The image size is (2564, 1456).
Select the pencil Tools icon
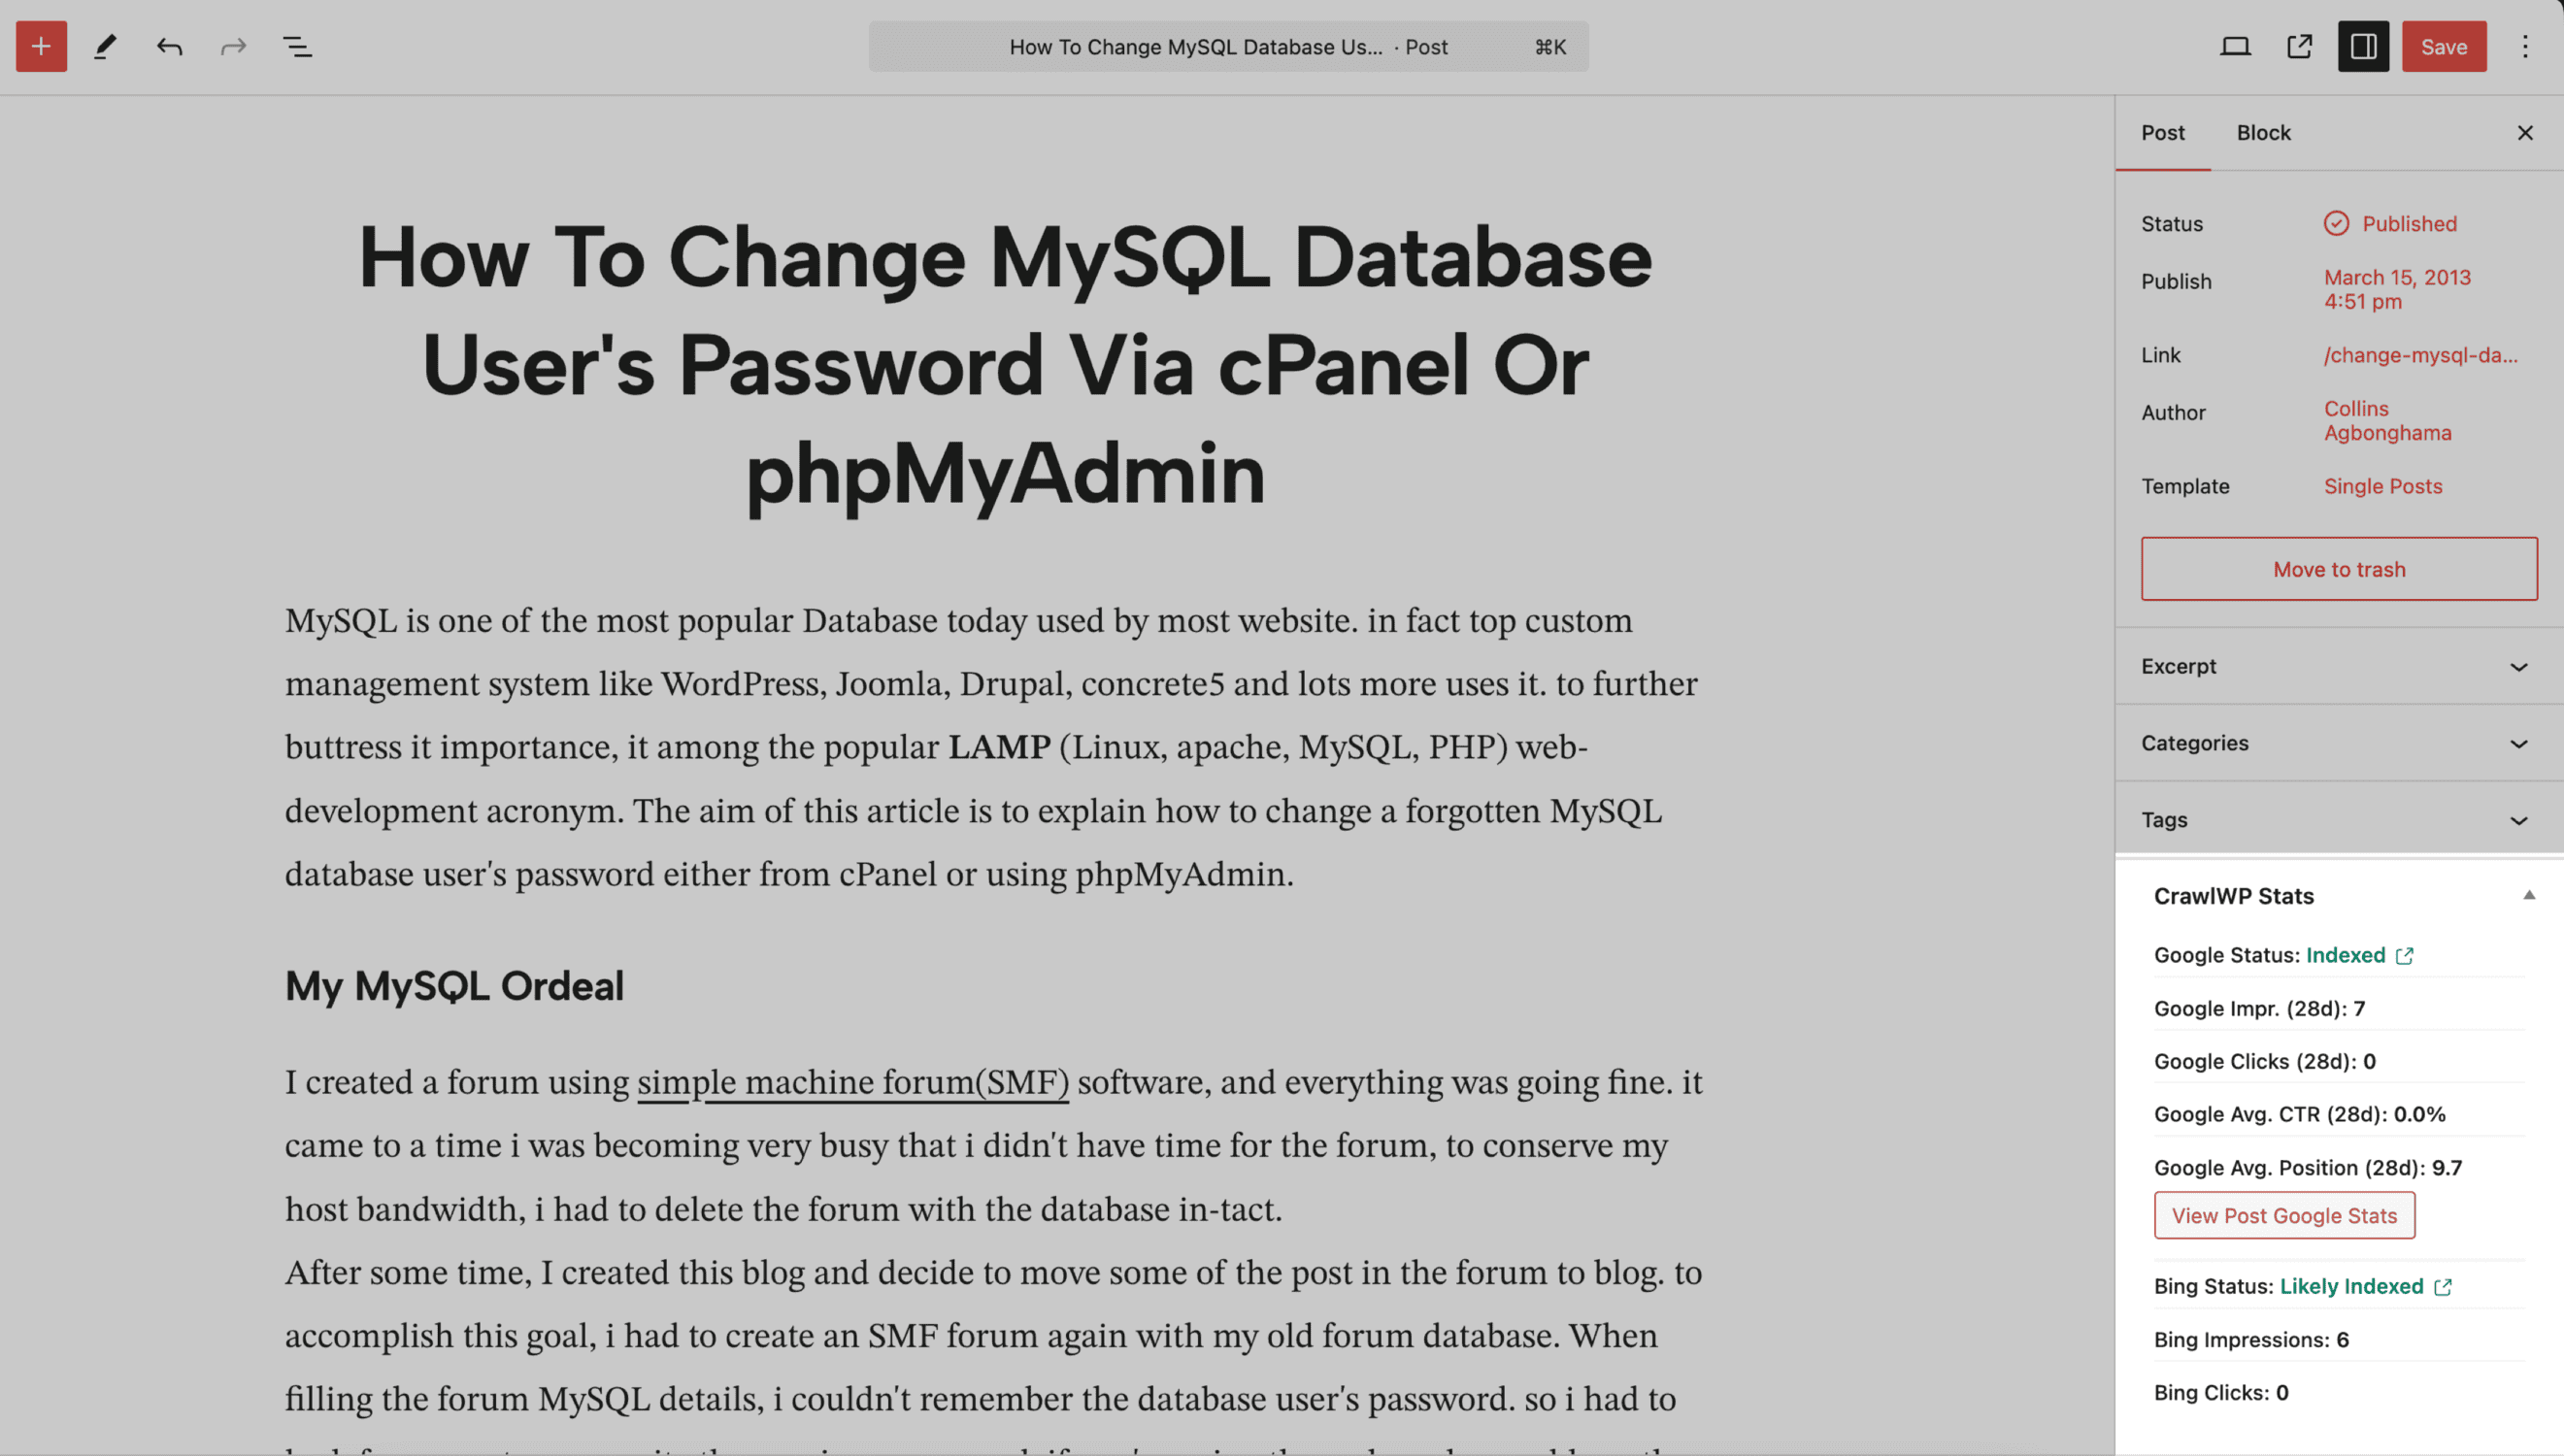105,46
